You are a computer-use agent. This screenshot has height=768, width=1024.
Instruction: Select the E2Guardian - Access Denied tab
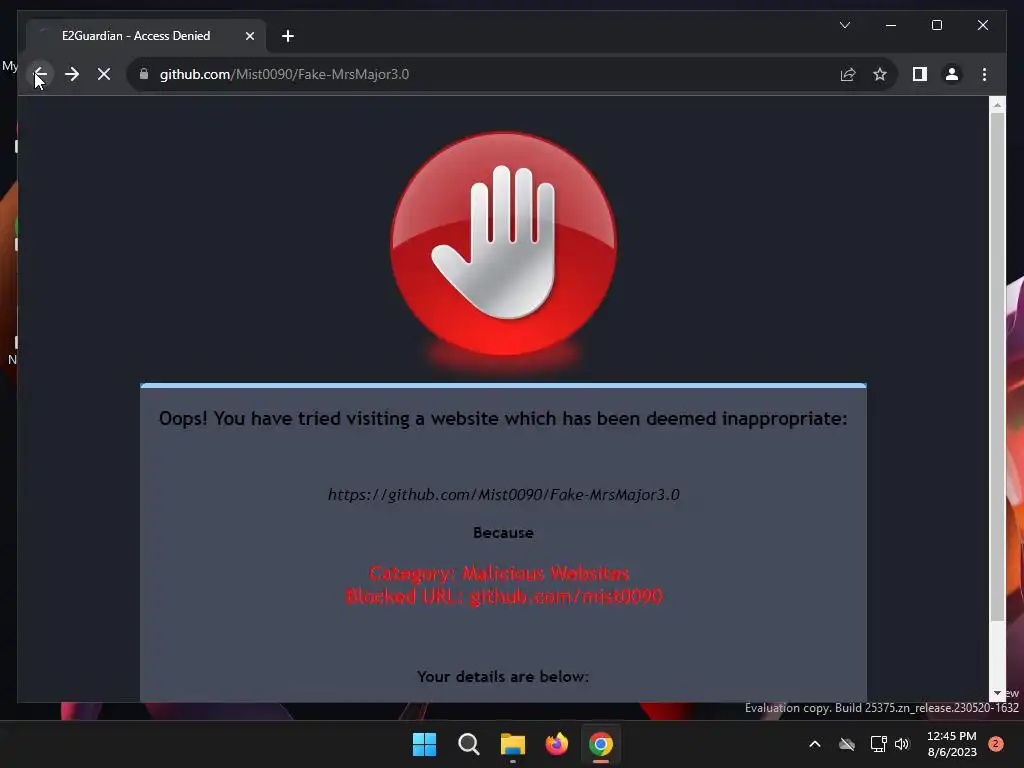click(146, 36)
